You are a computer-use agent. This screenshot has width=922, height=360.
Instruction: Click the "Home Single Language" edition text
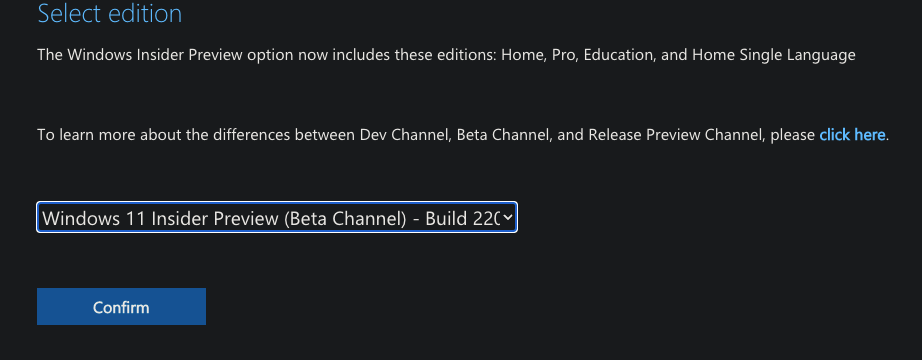[x=774, y=55]
